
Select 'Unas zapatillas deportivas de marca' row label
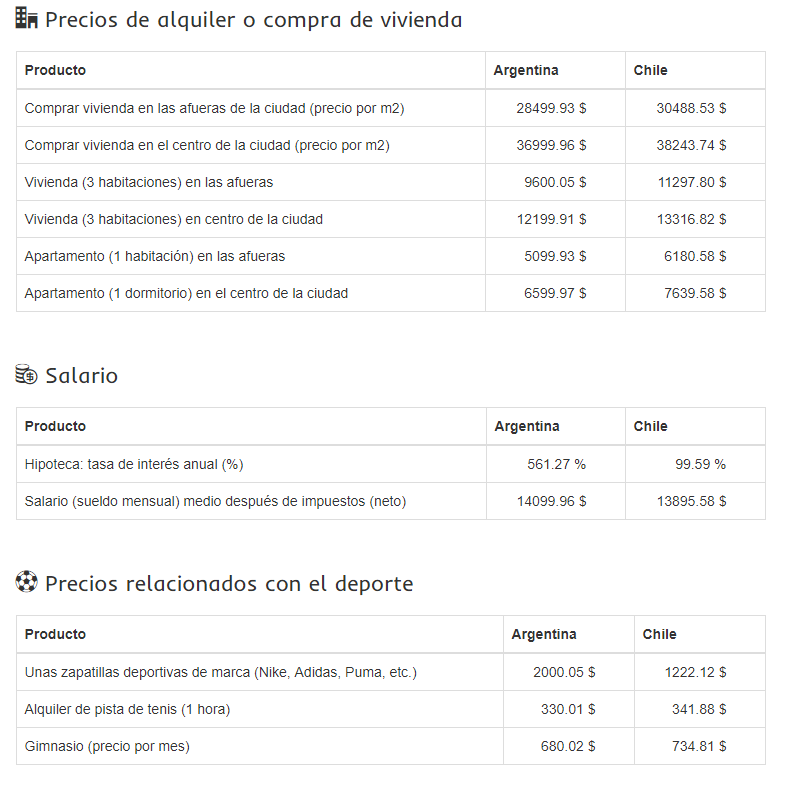click(x=220, y=672)
